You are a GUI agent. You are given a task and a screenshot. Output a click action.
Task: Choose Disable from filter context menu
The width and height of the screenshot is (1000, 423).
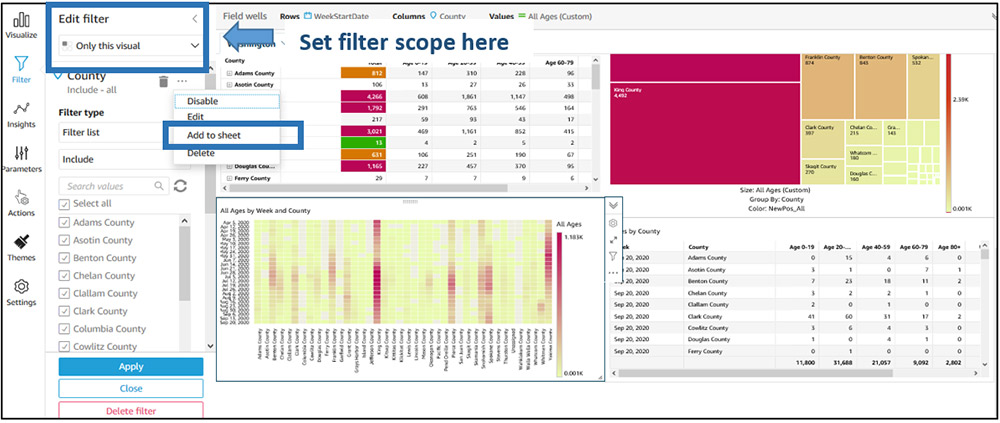[226, 101]
